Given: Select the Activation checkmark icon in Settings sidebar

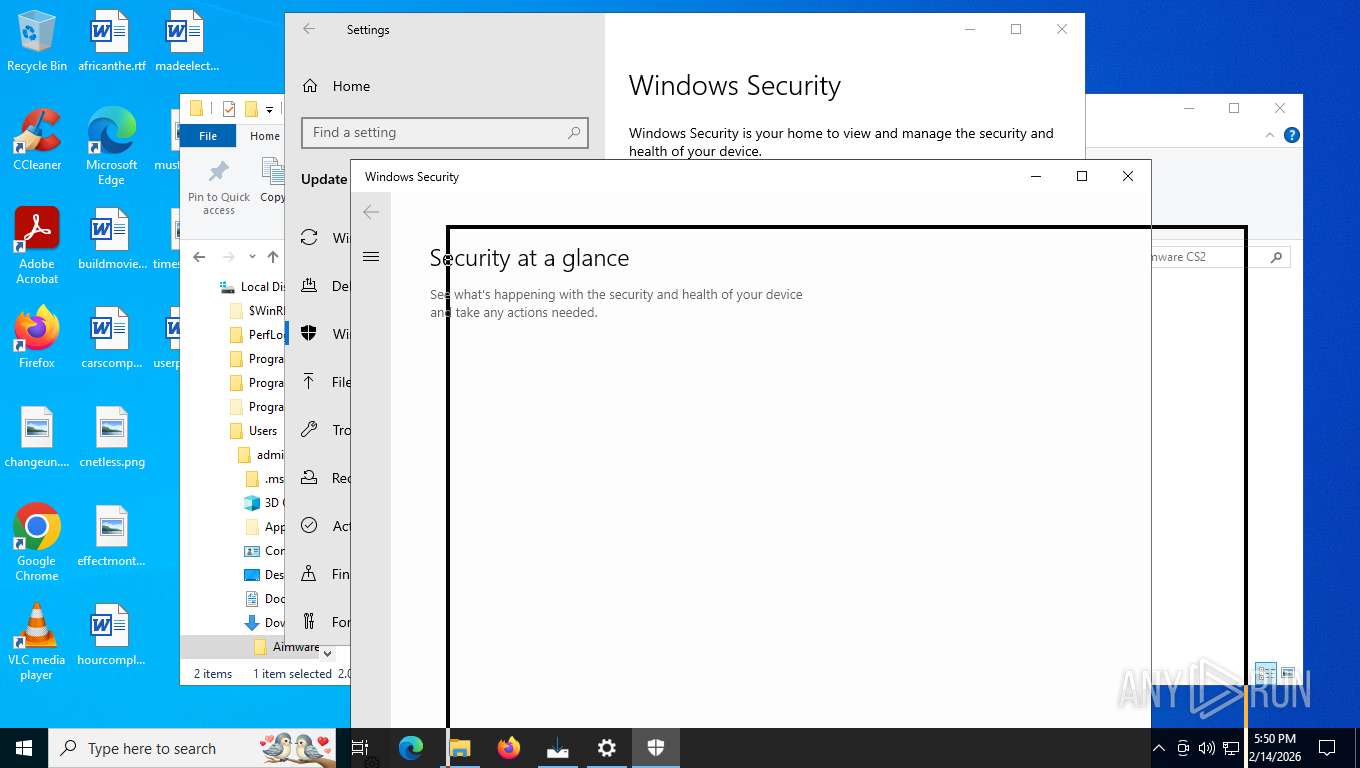Looking at the screenshot, I should click(x=310, y=526).
